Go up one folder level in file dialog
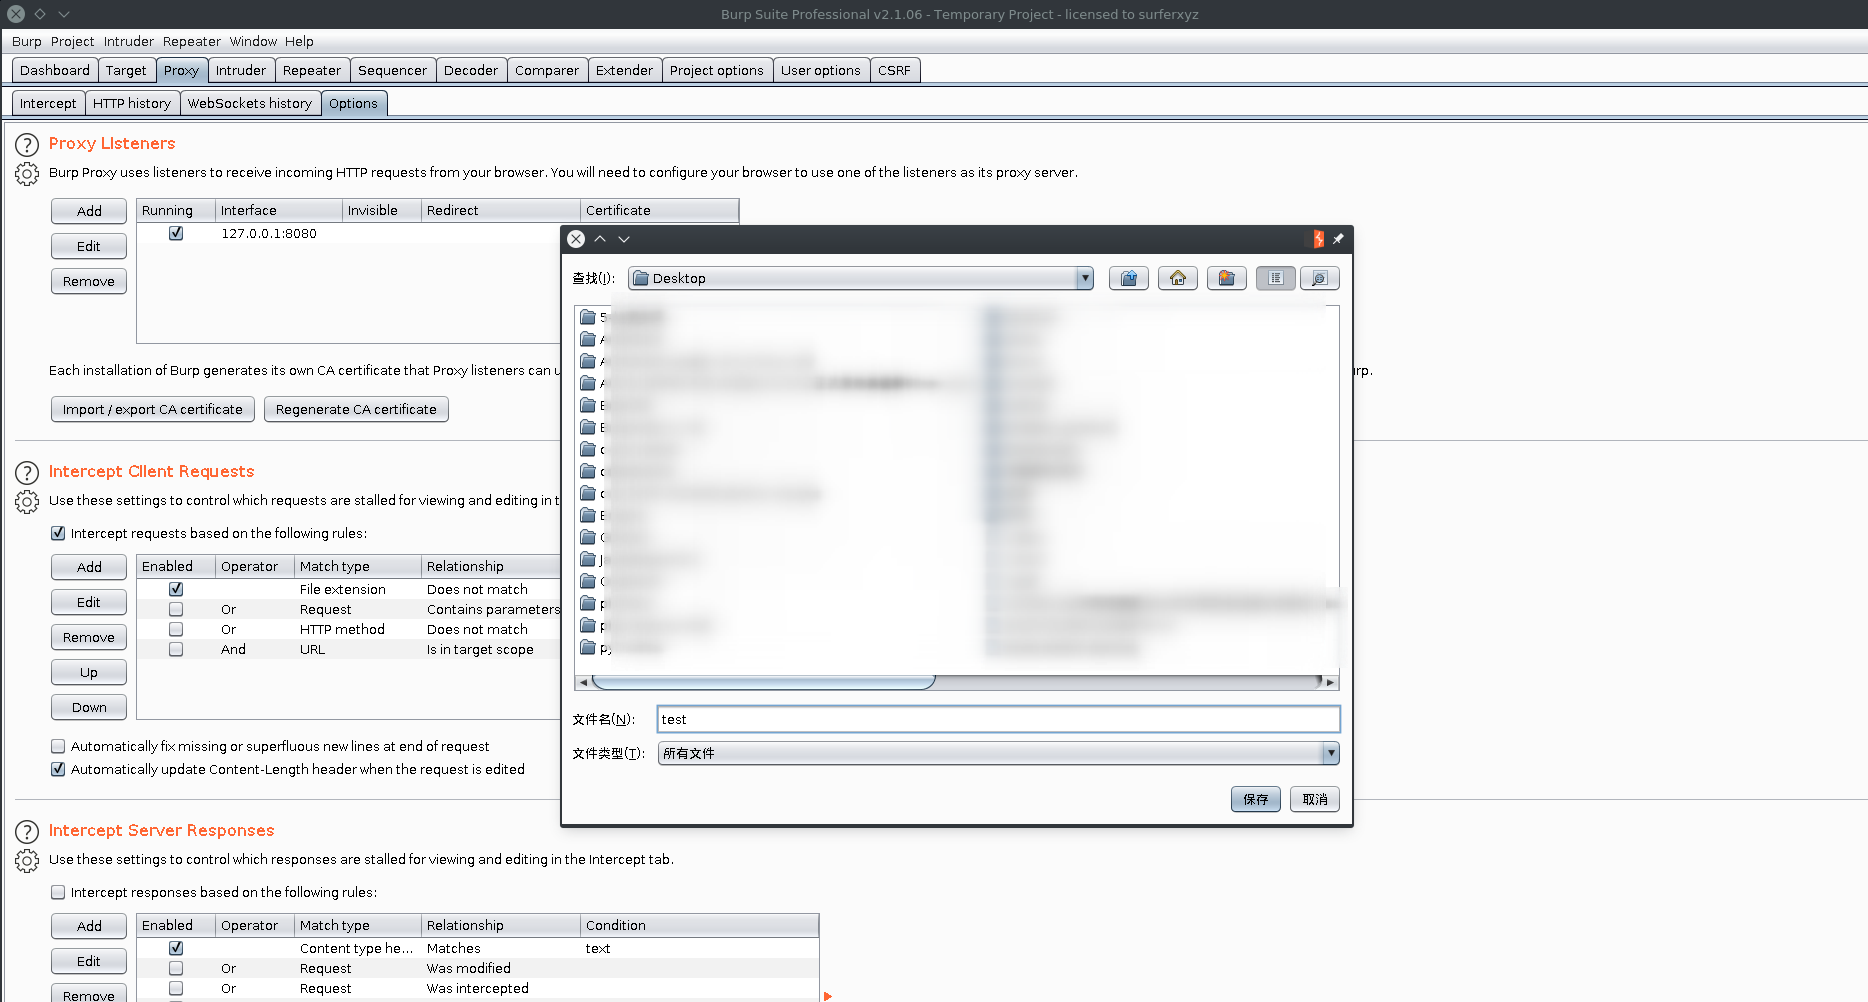The image size is (1868, 1002). (x=1128, y=278)
